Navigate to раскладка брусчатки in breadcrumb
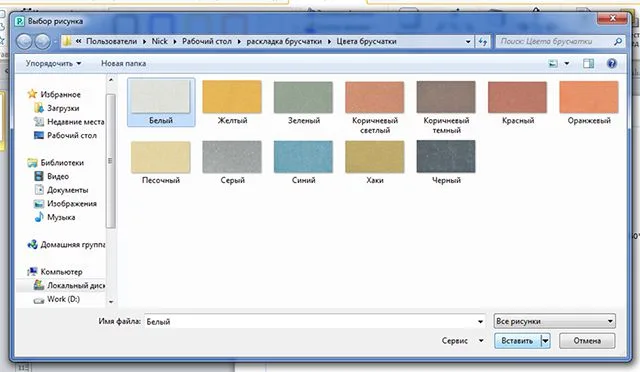Viewport: 640px width, 372px height. (284, 41)
